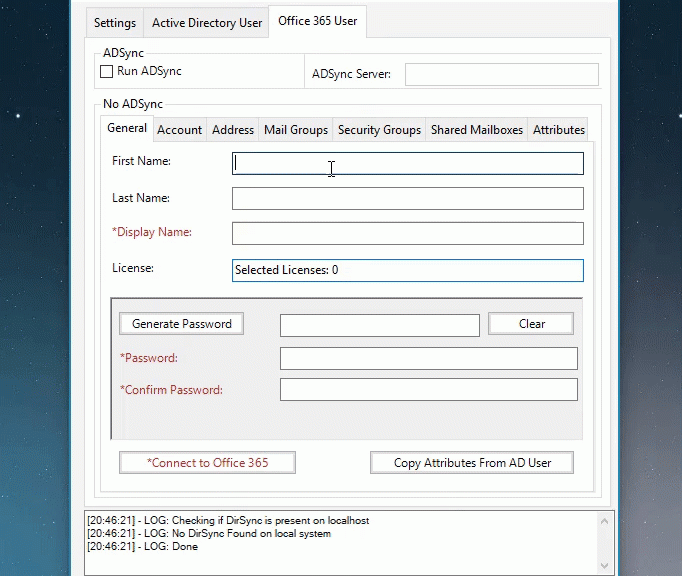The height and width of the screenshot is (576, 682).
Task: Click Connect to Office 365 button
Action: click(207, 462)
